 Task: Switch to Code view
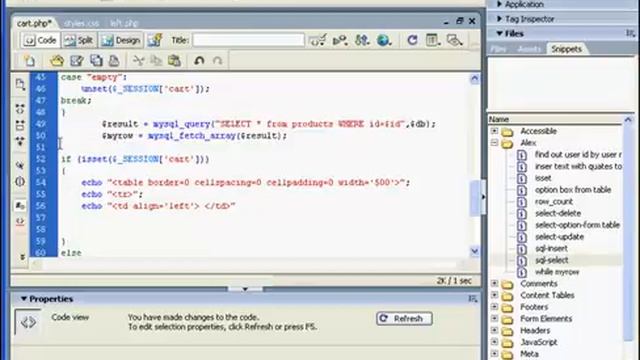click(40, 40)
